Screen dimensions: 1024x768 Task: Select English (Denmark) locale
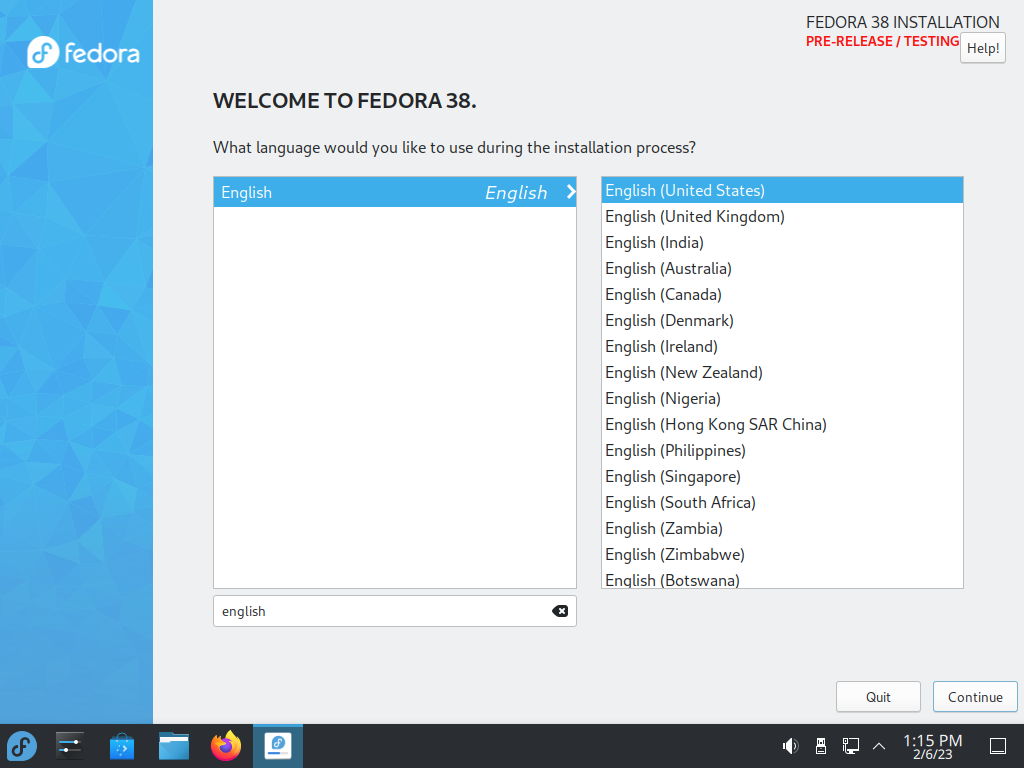782,321
